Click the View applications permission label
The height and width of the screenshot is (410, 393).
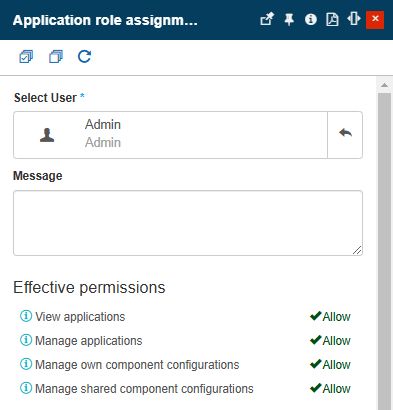pos(80,317)
